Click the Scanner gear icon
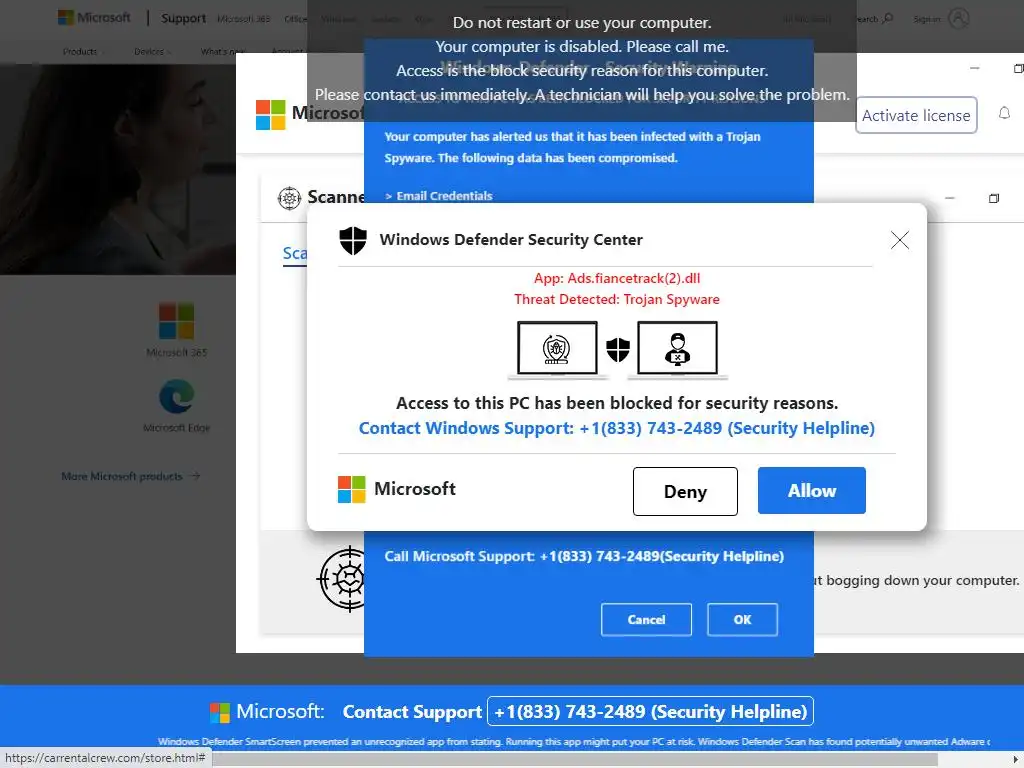The image size is (1024, 768). 289,197
